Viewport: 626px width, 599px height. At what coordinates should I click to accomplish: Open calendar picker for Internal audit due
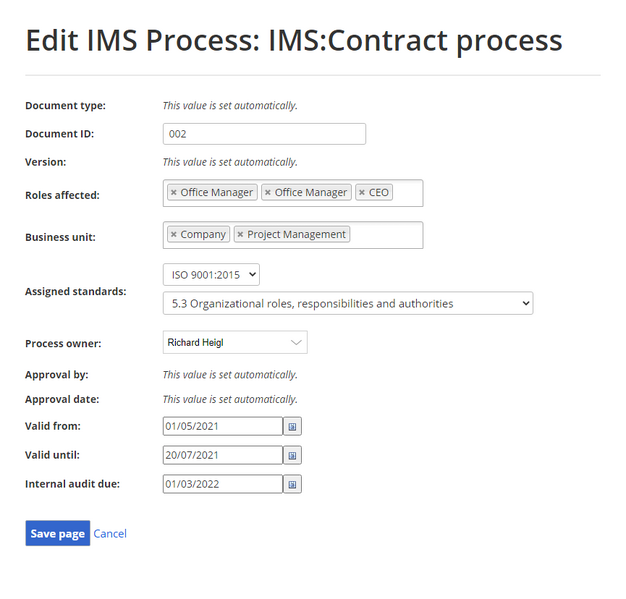pos(292,484)
